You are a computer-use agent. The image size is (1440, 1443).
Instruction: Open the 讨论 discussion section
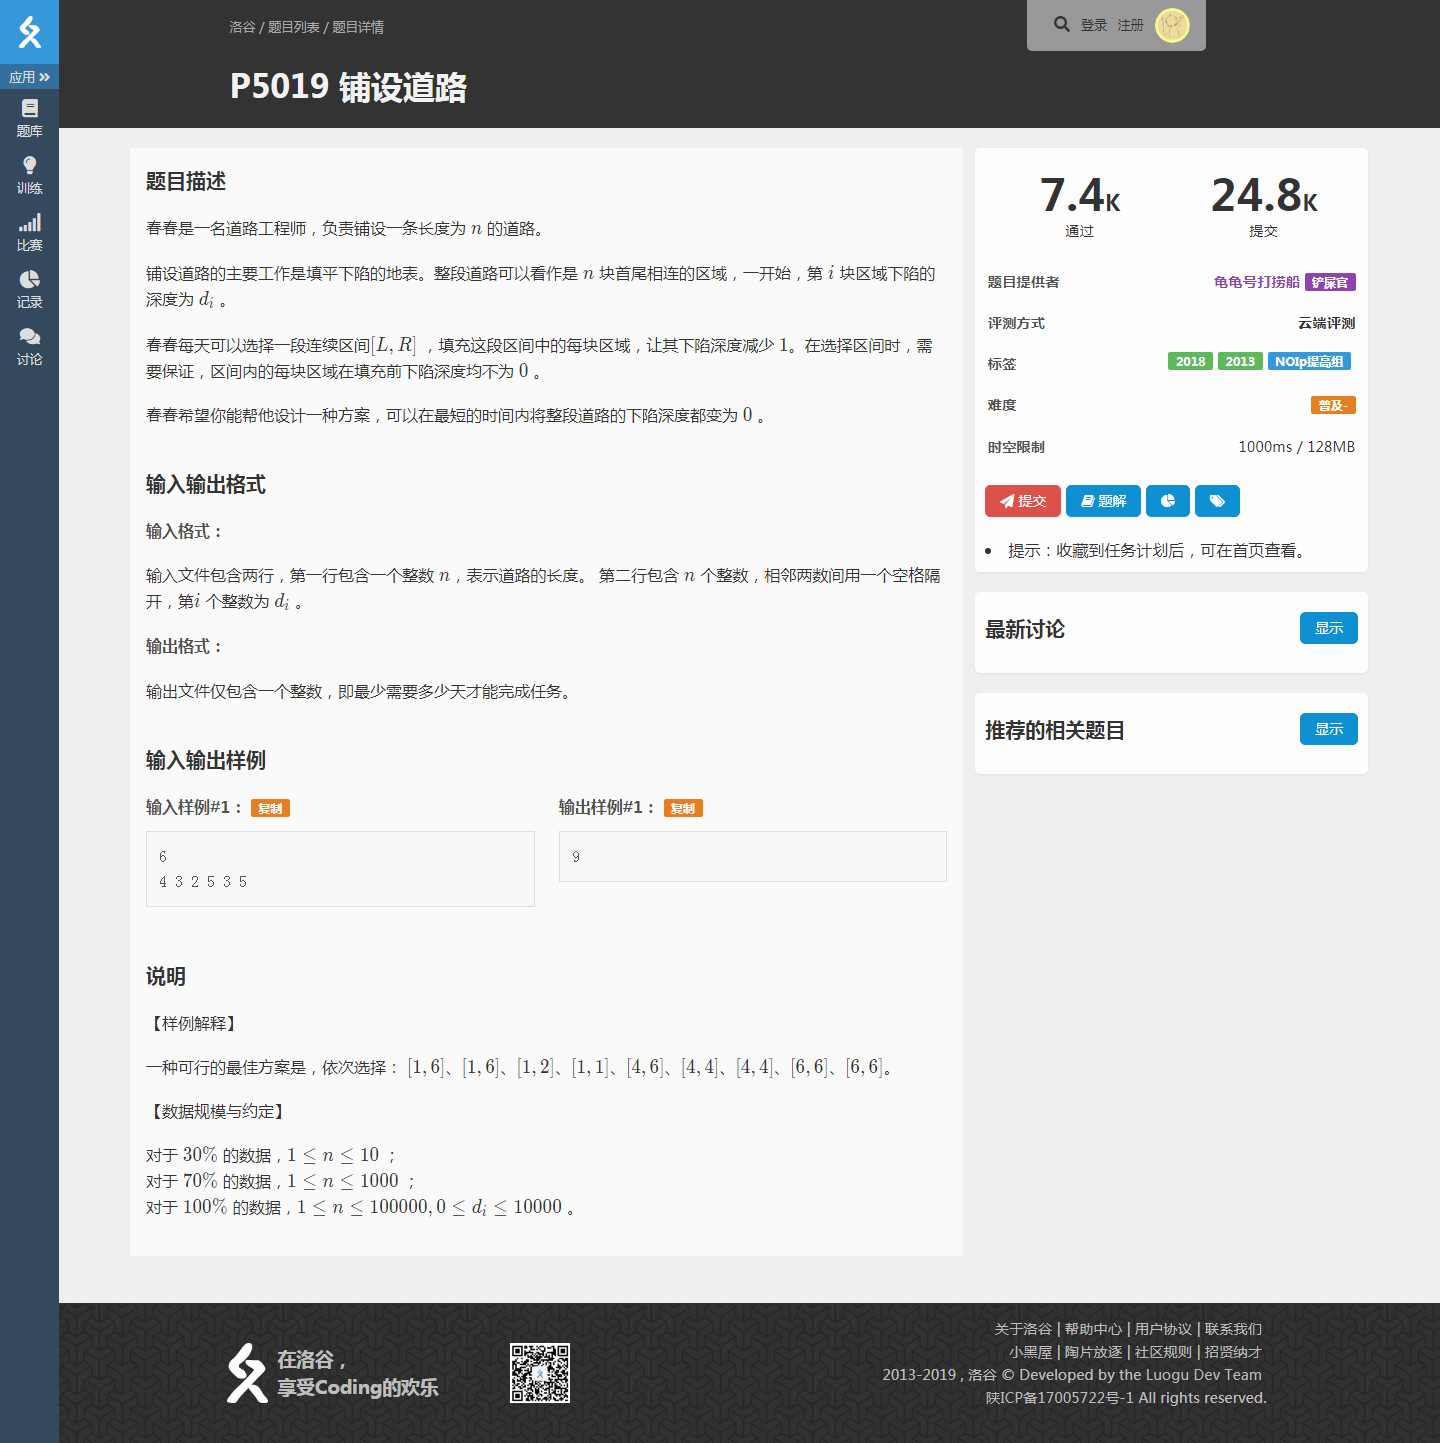click(x=29, y=346)
